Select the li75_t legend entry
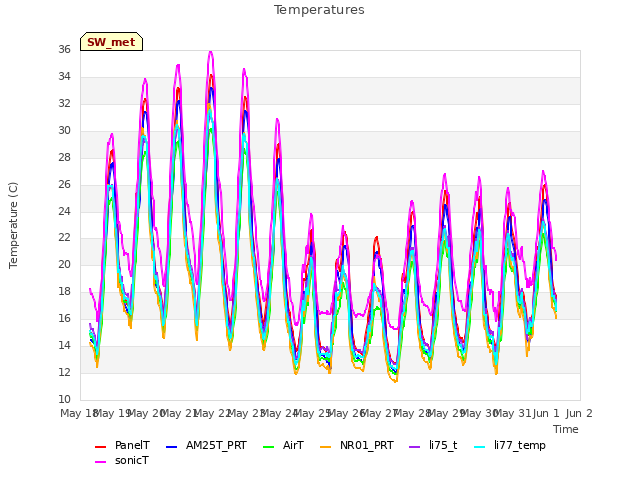This screenshot has width=640, height=480. [x=433, y=445]
